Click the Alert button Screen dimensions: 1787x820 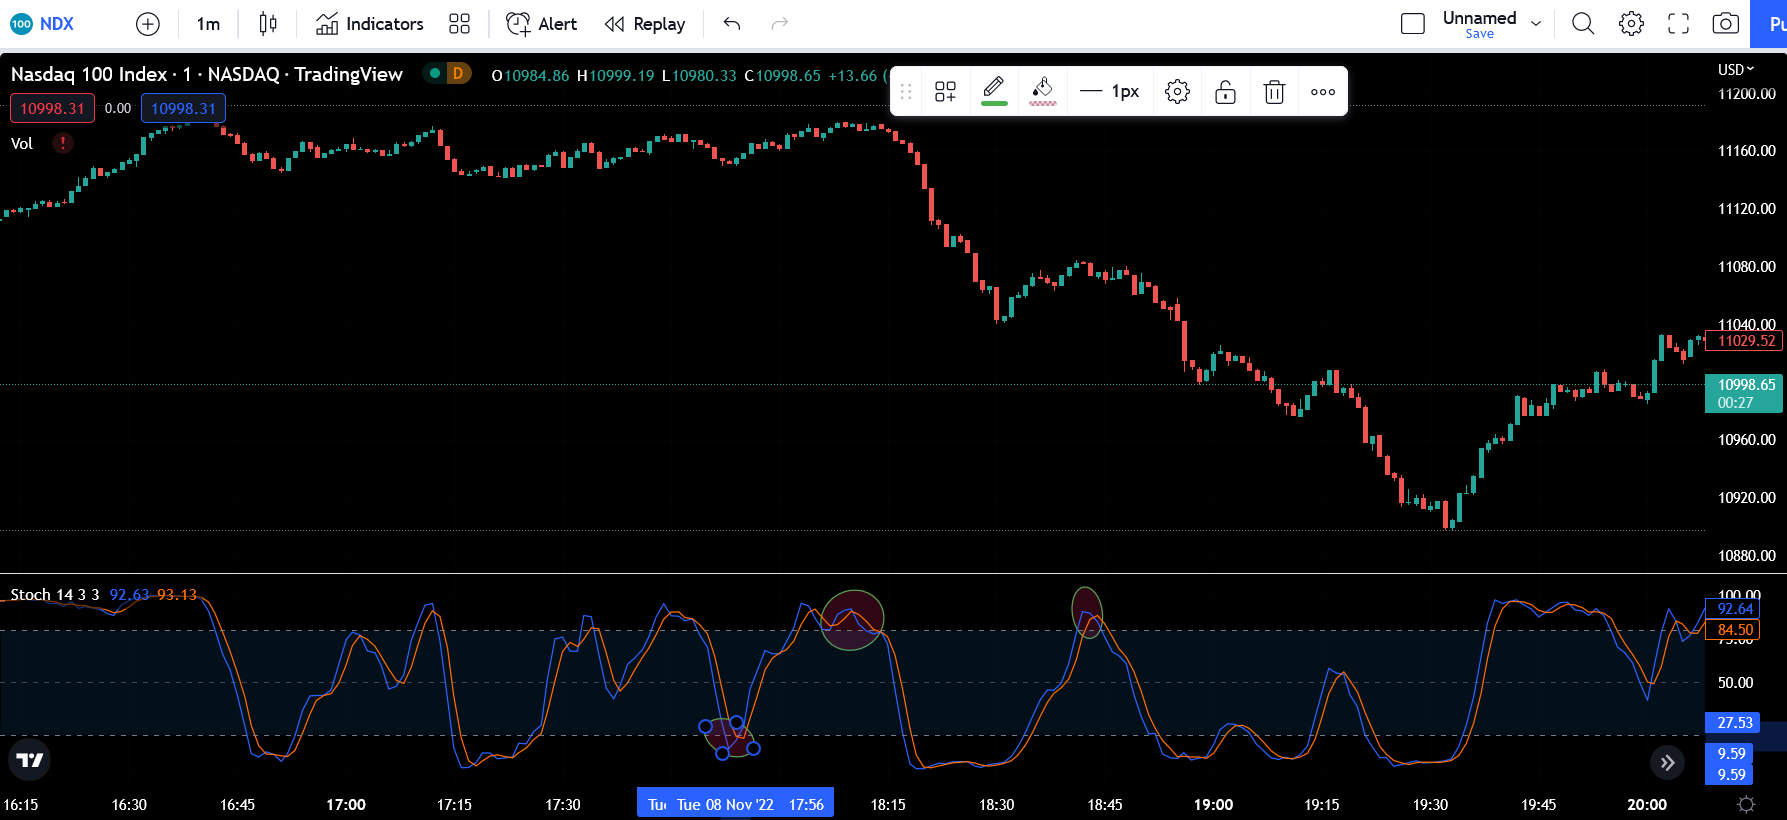(x=542, y=24)
